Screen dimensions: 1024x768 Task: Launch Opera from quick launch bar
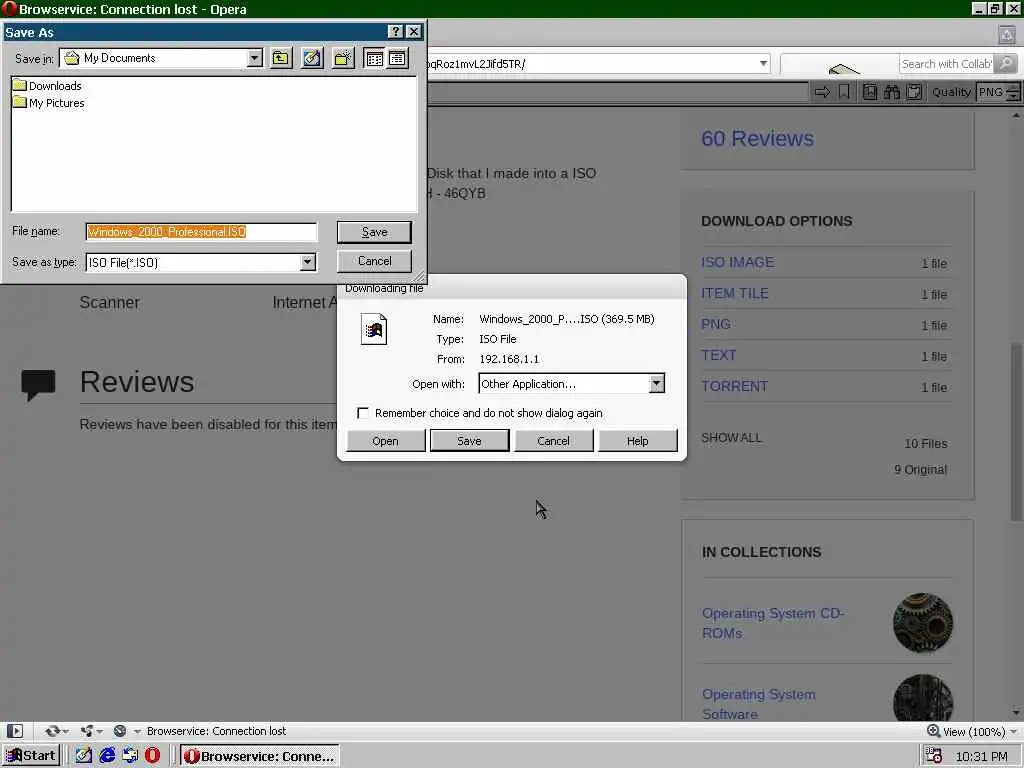[152, 756]
